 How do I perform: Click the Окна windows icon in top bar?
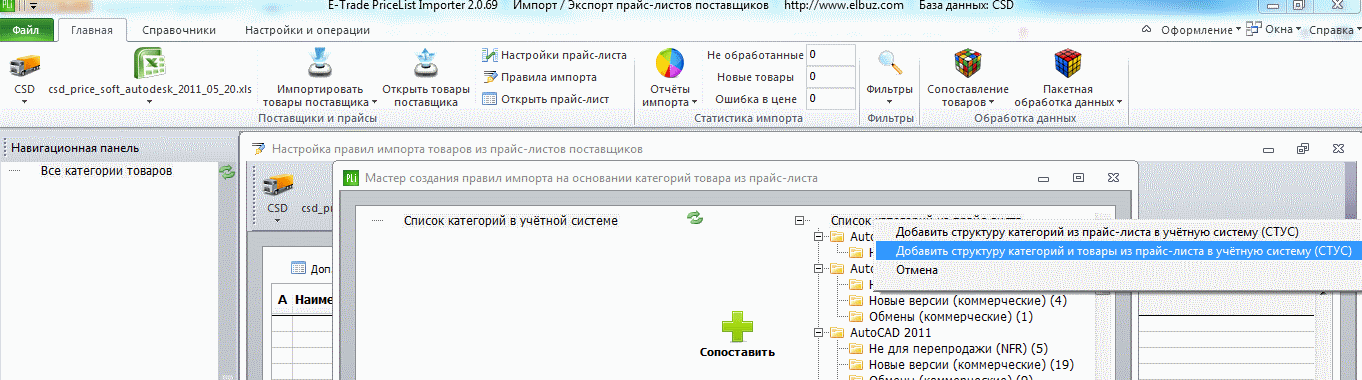click(1254, 29)
